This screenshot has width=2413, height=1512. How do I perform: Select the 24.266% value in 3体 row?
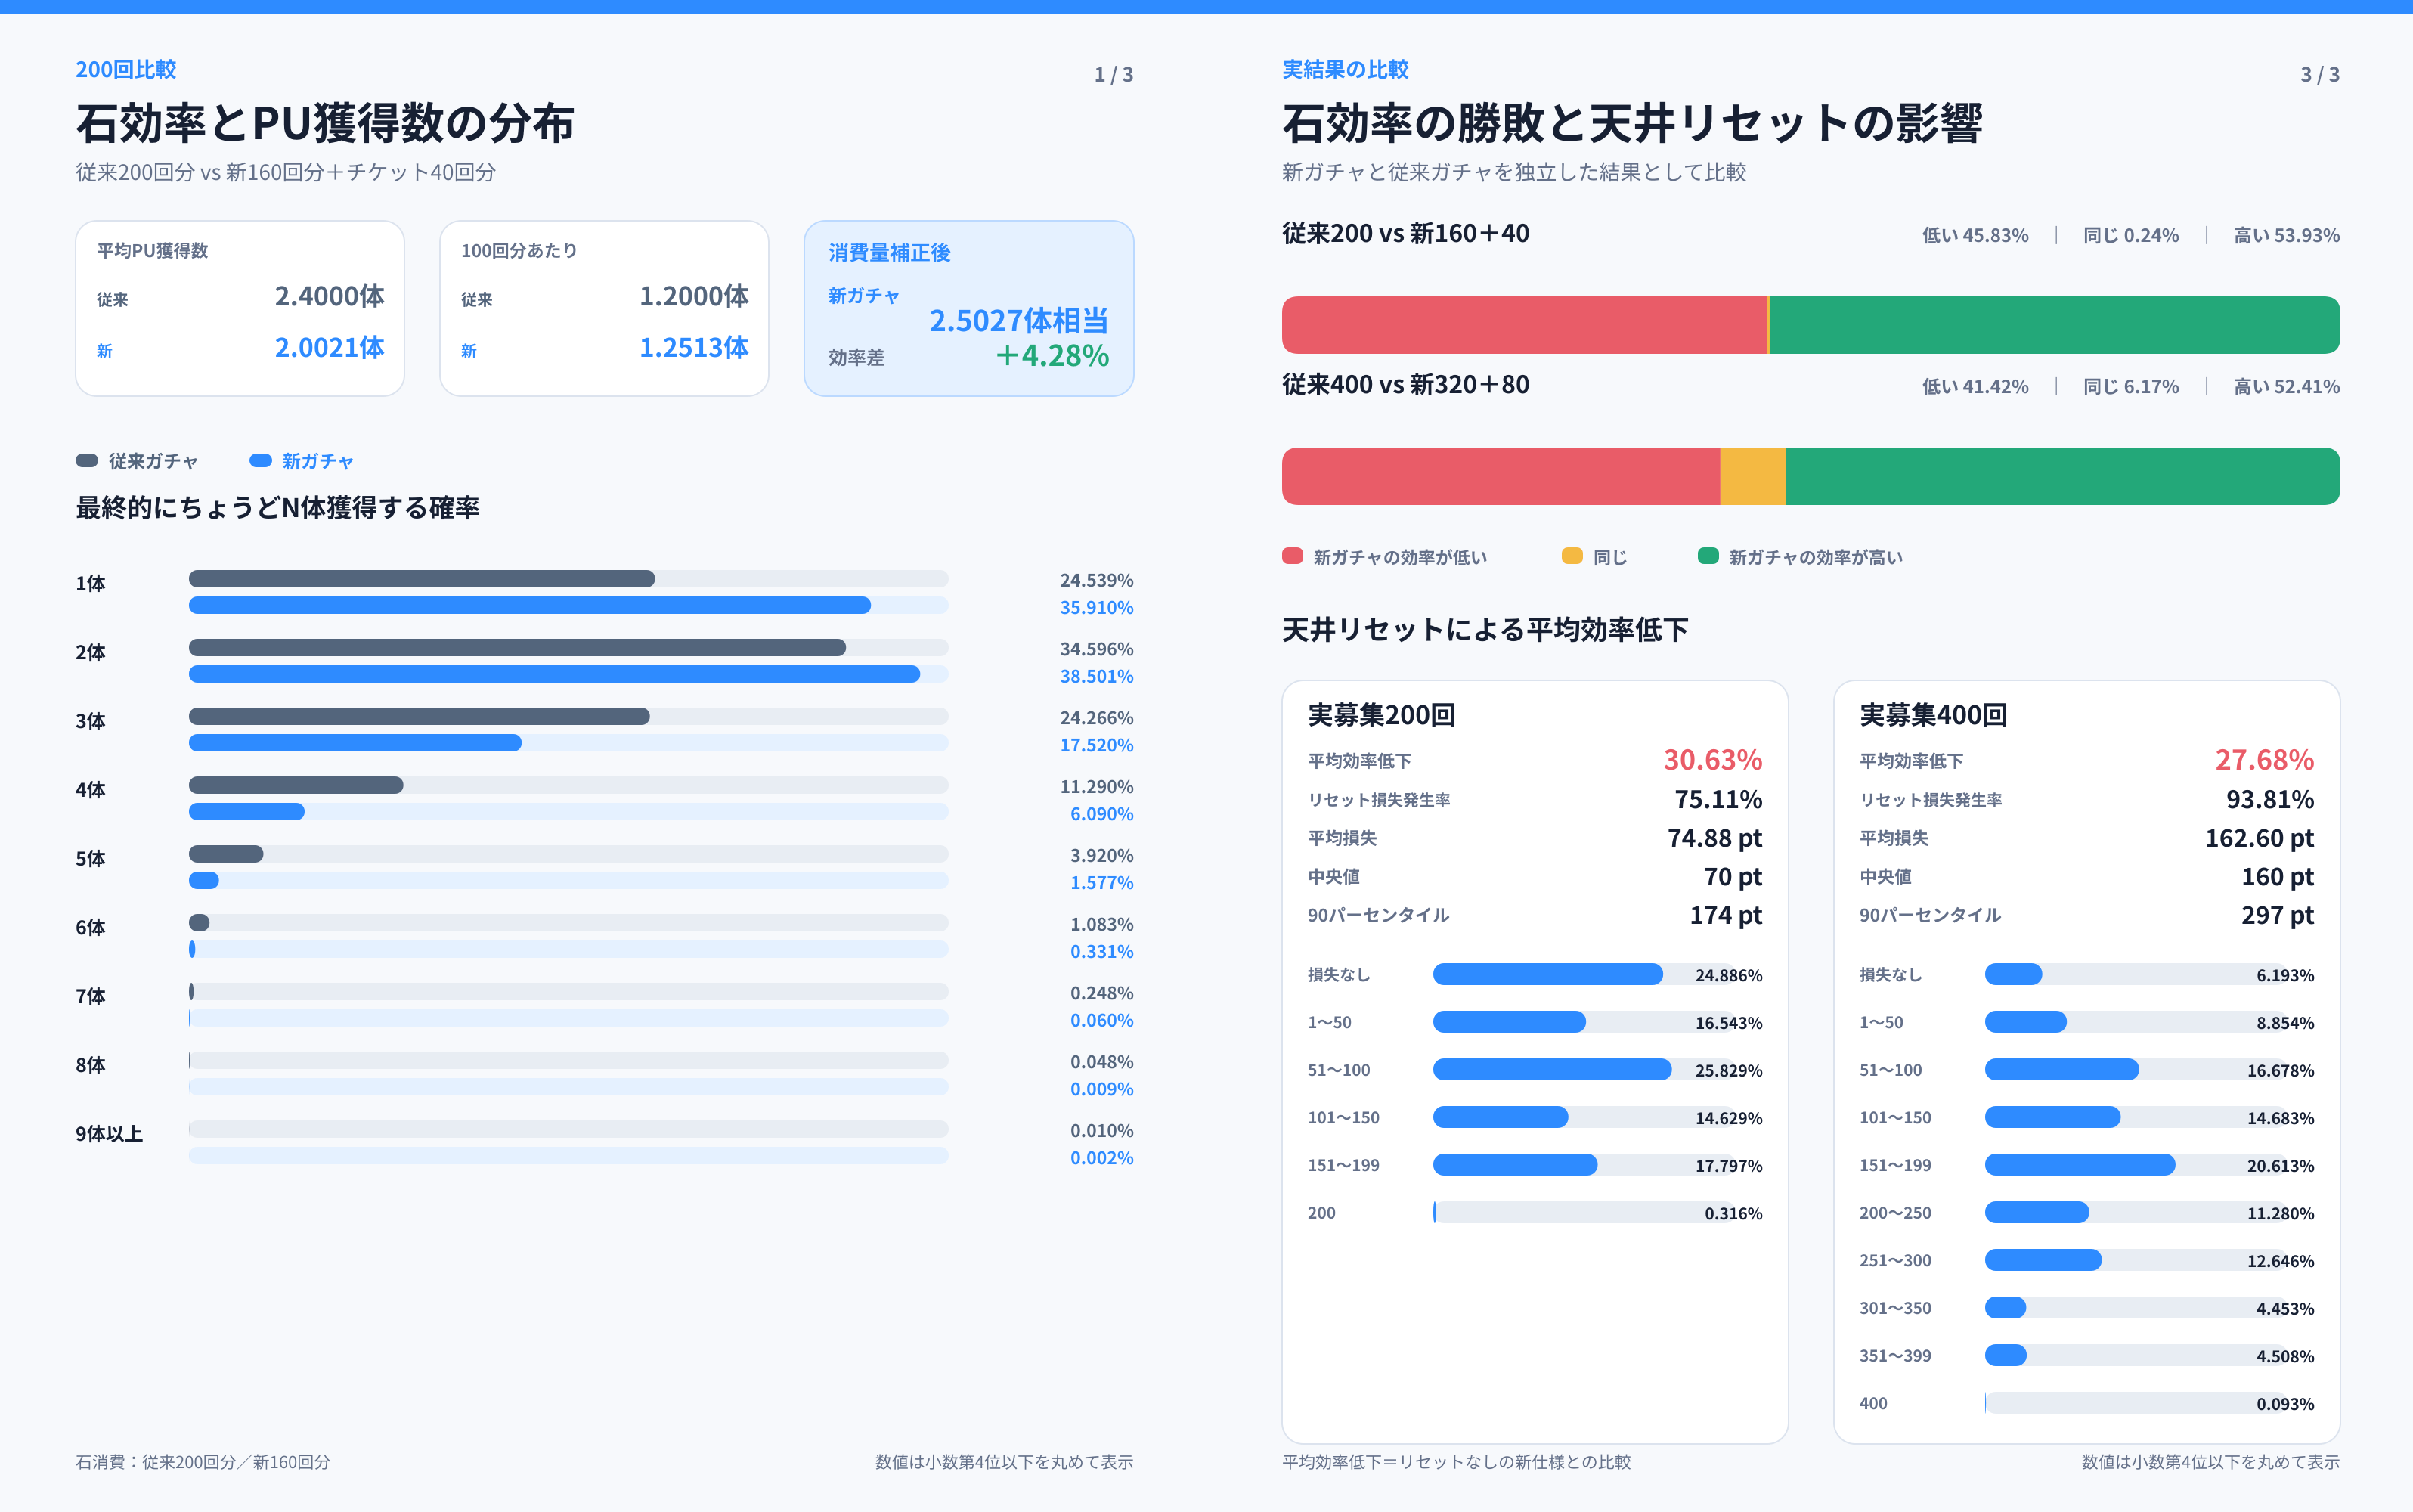point(1097,718)
